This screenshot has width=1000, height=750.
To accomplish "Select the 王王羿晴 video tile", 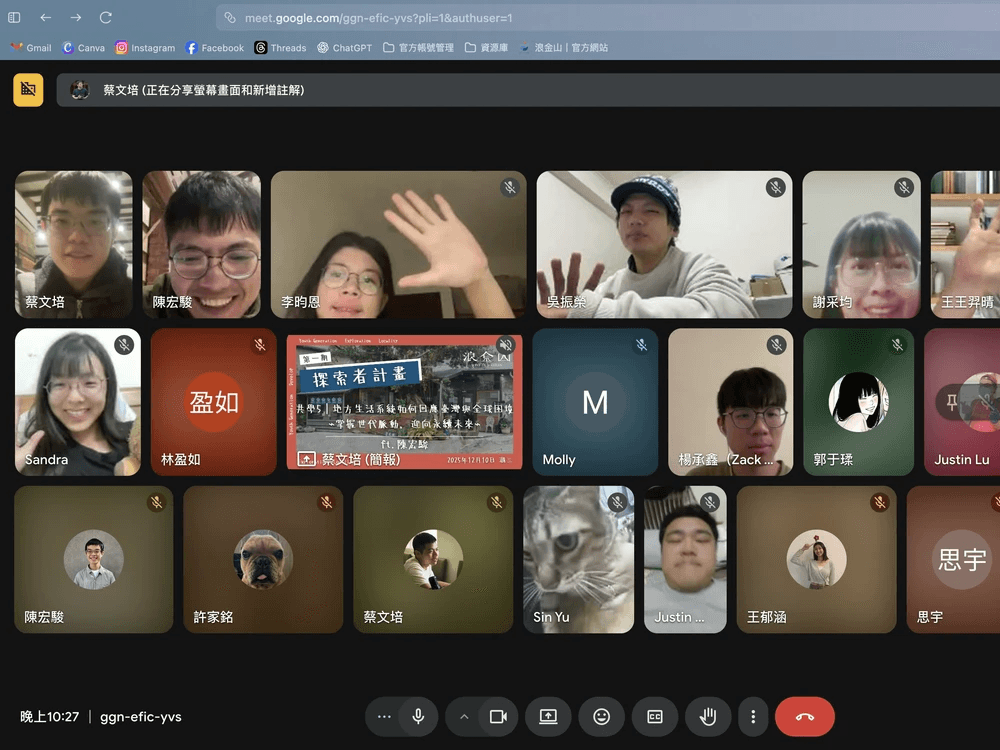I will [x=966, y=244].
